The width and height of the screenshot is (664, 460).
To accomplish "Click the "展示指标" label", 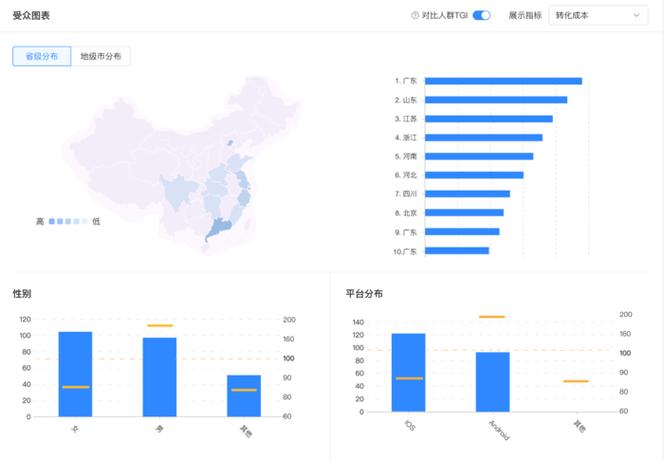I will [x=525, y=15].
